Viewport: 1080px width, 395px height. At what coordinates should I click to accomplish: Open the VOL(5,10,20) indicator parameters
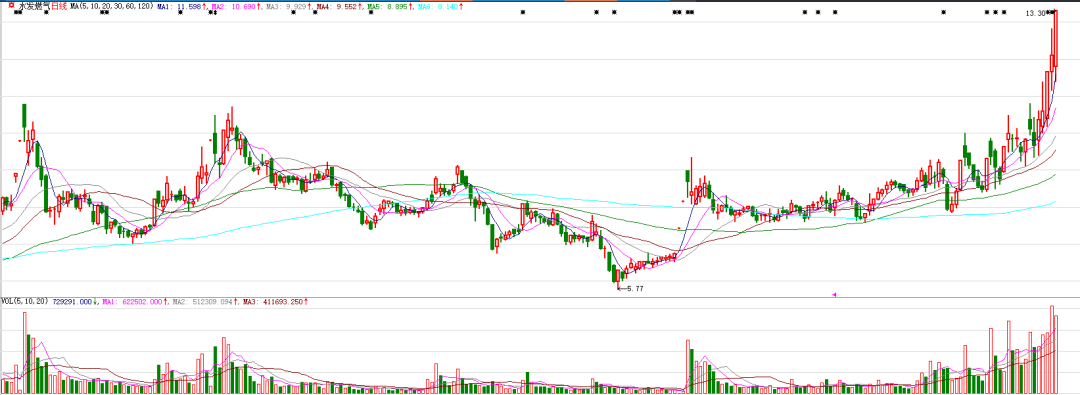[25, 302]
